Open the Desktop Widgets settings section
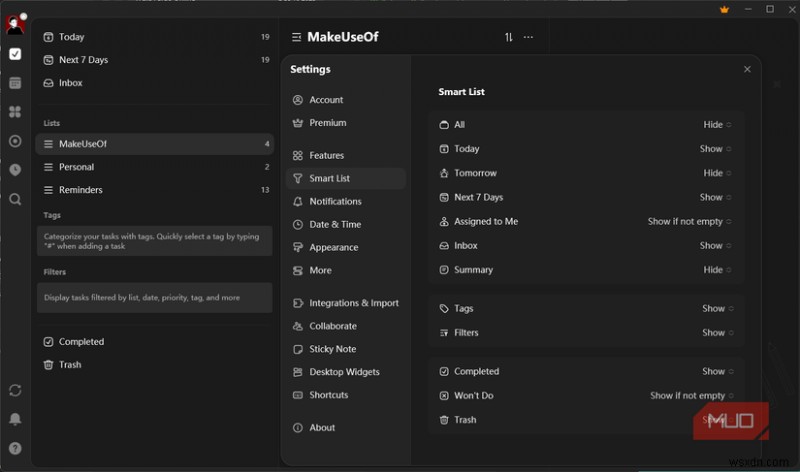 coord(346,372)
